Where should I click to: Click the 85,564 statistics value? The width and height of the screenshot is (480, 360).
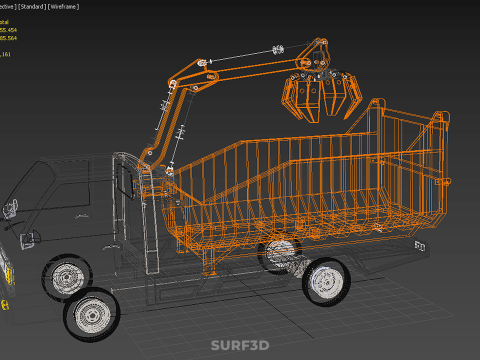pyautogui.click(x=8, y=38)
